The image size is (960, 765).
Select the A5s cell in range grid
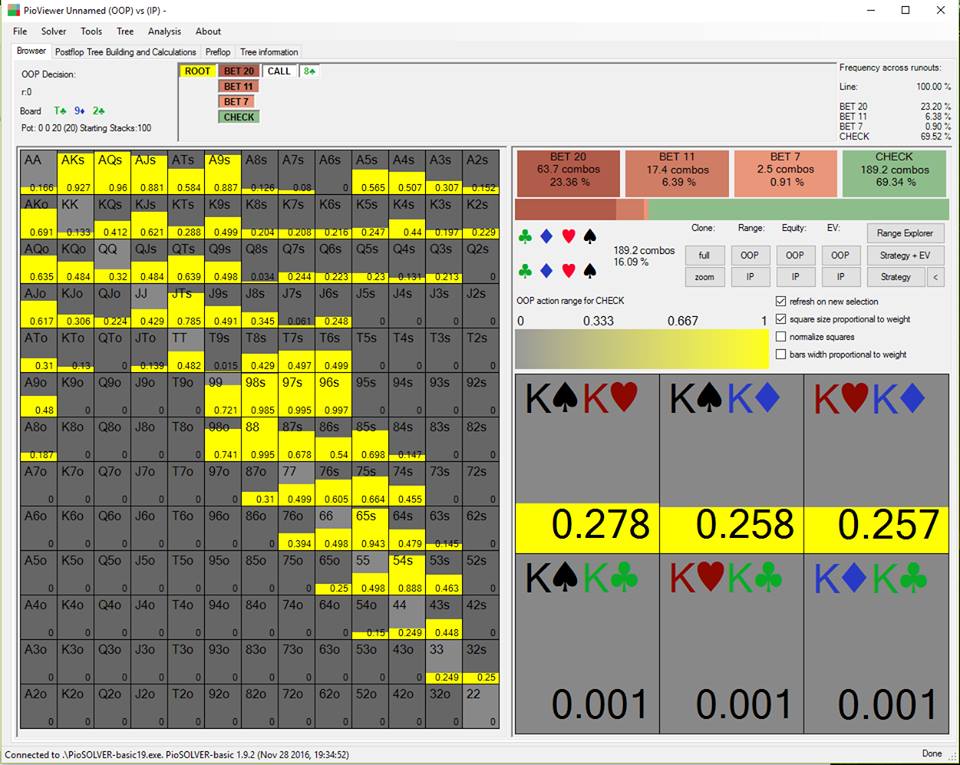(x=370, y=173)
